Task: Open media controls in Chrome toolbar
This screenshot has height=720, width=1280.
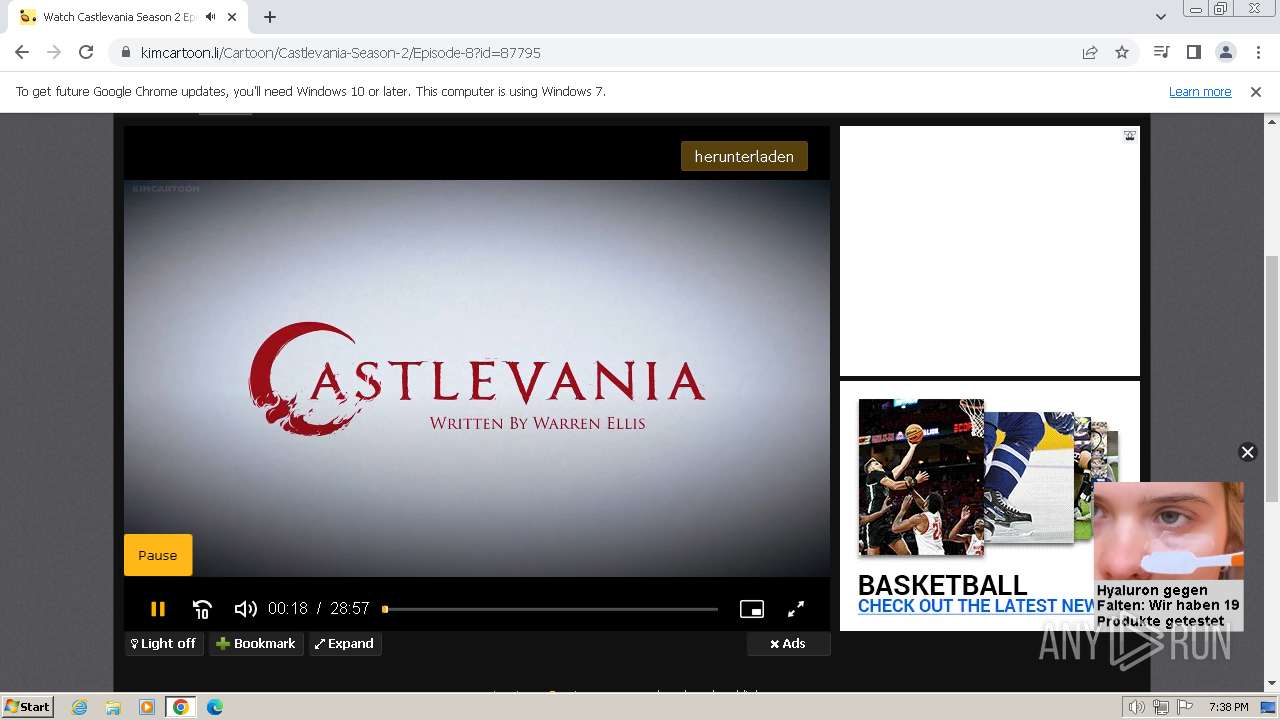Action: click(x=1161, y=52)
